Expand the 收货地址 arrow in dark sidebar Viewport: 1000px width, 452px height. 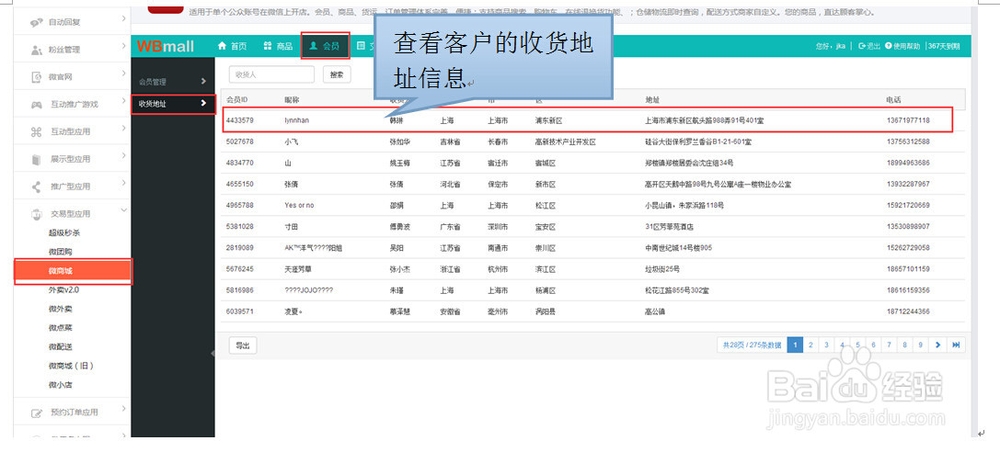point(203,103)
